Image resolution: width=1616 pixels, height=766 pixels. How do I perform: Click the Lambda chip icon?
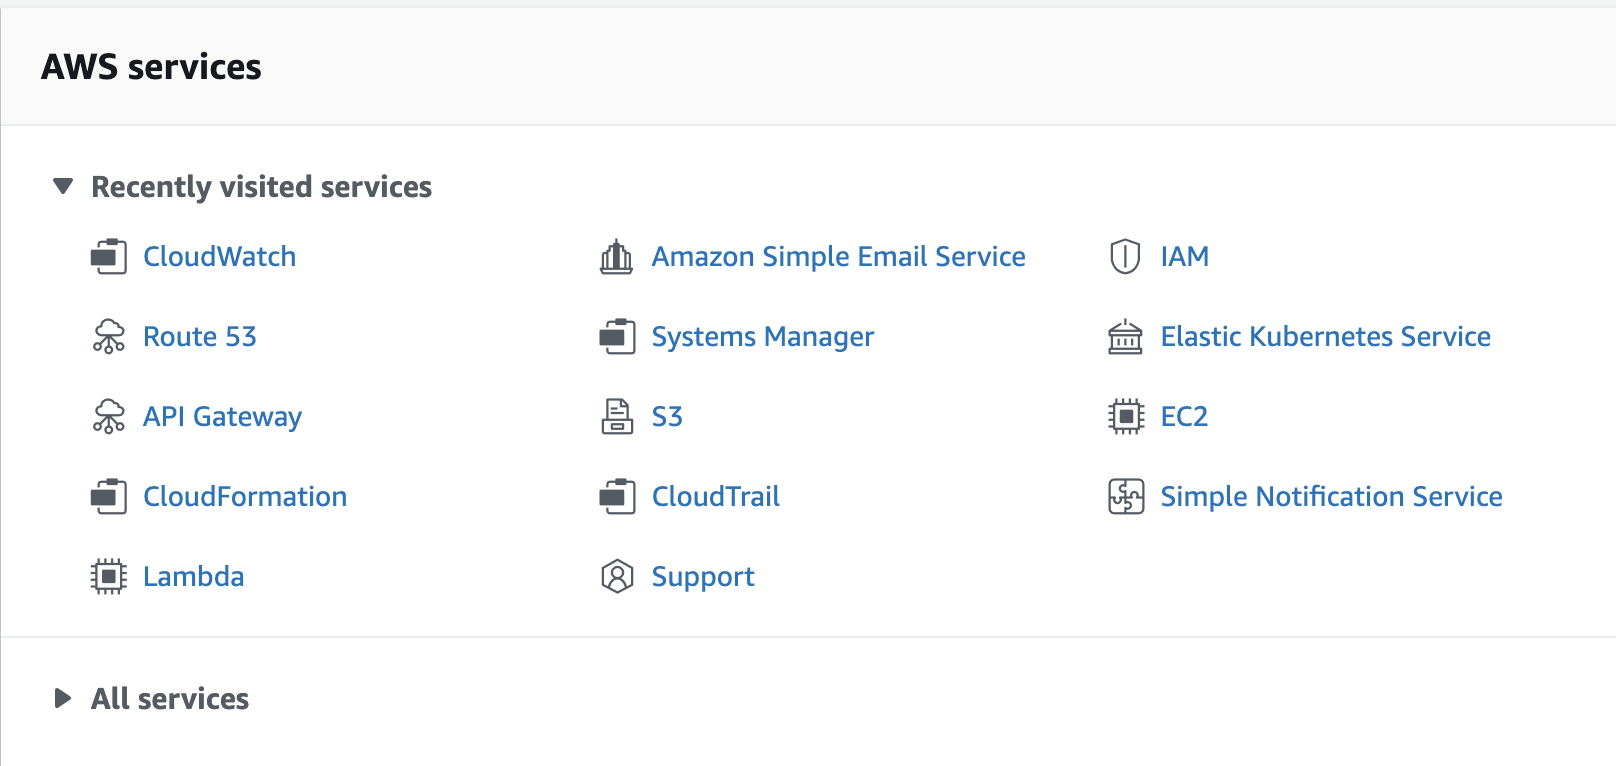(109, 576)
